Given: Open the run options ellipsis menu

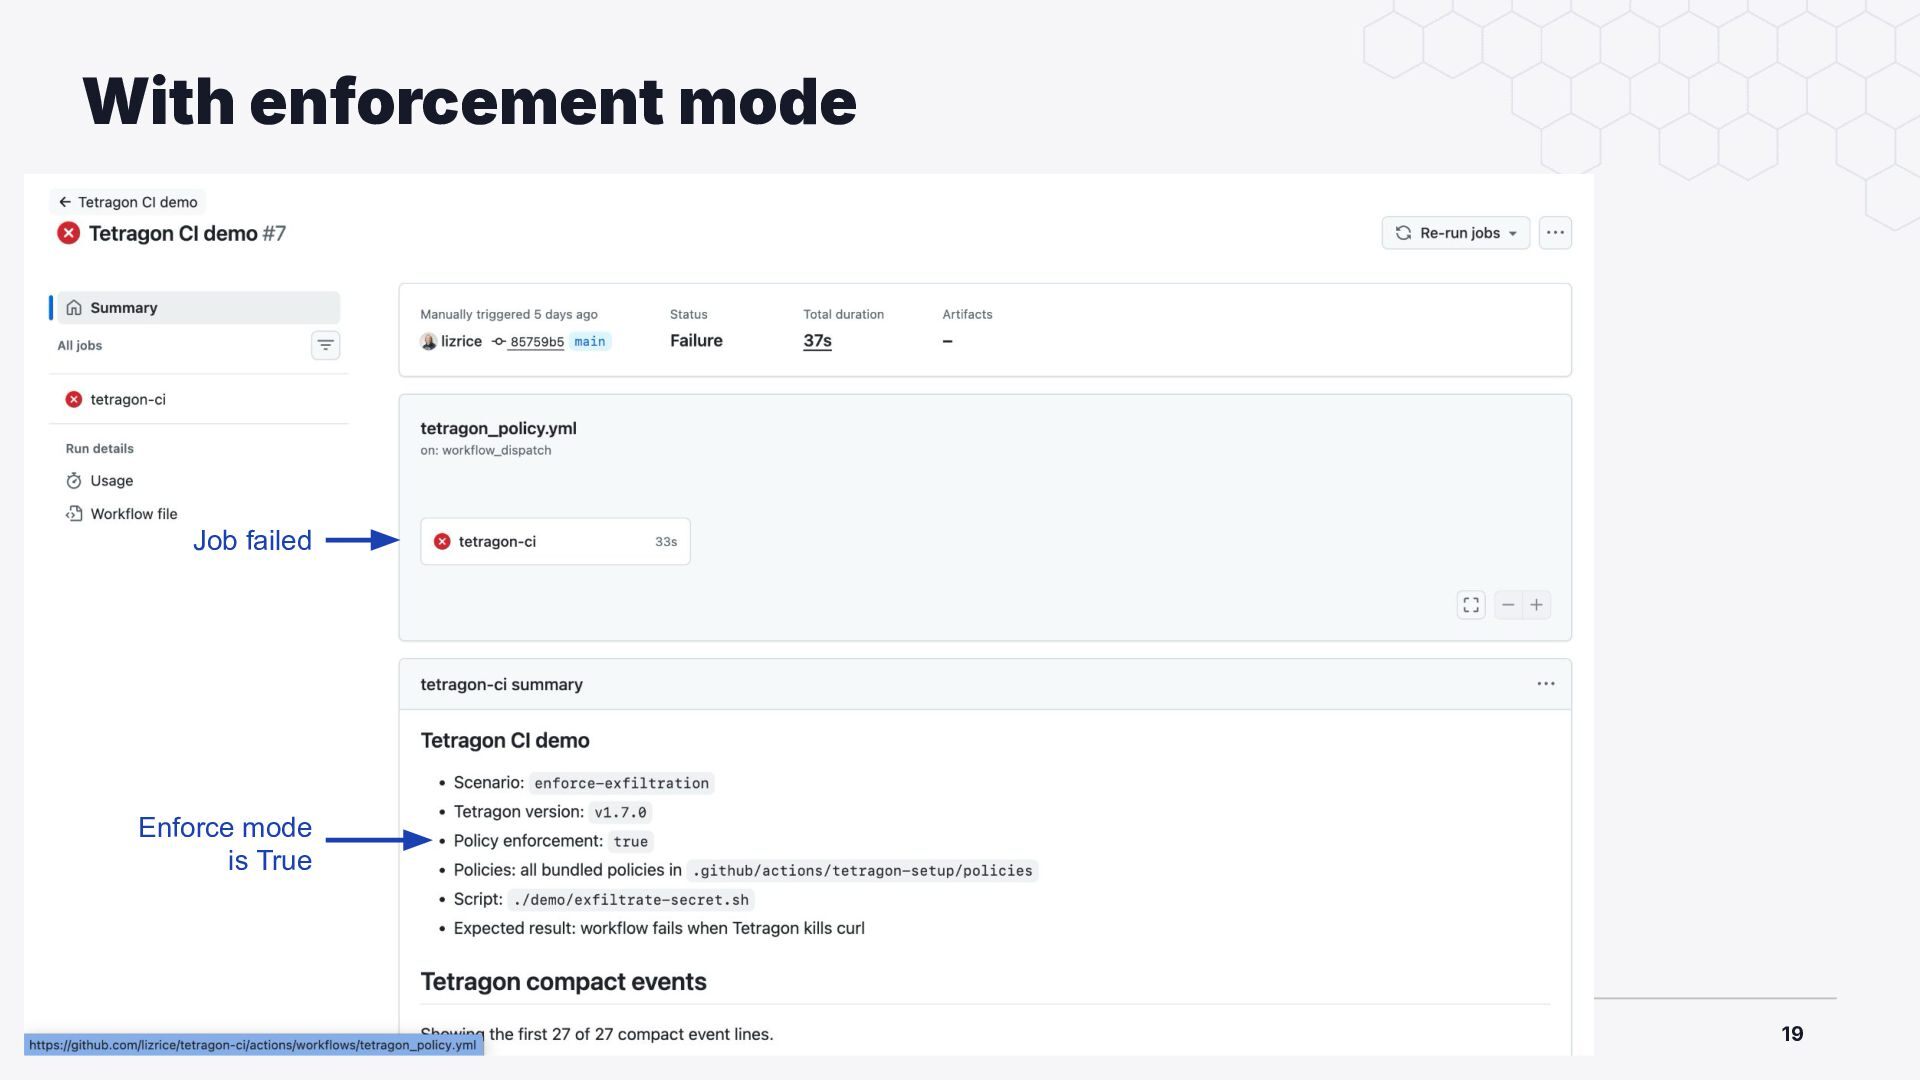Looking at the screenshot, I should coord(1555,233).
